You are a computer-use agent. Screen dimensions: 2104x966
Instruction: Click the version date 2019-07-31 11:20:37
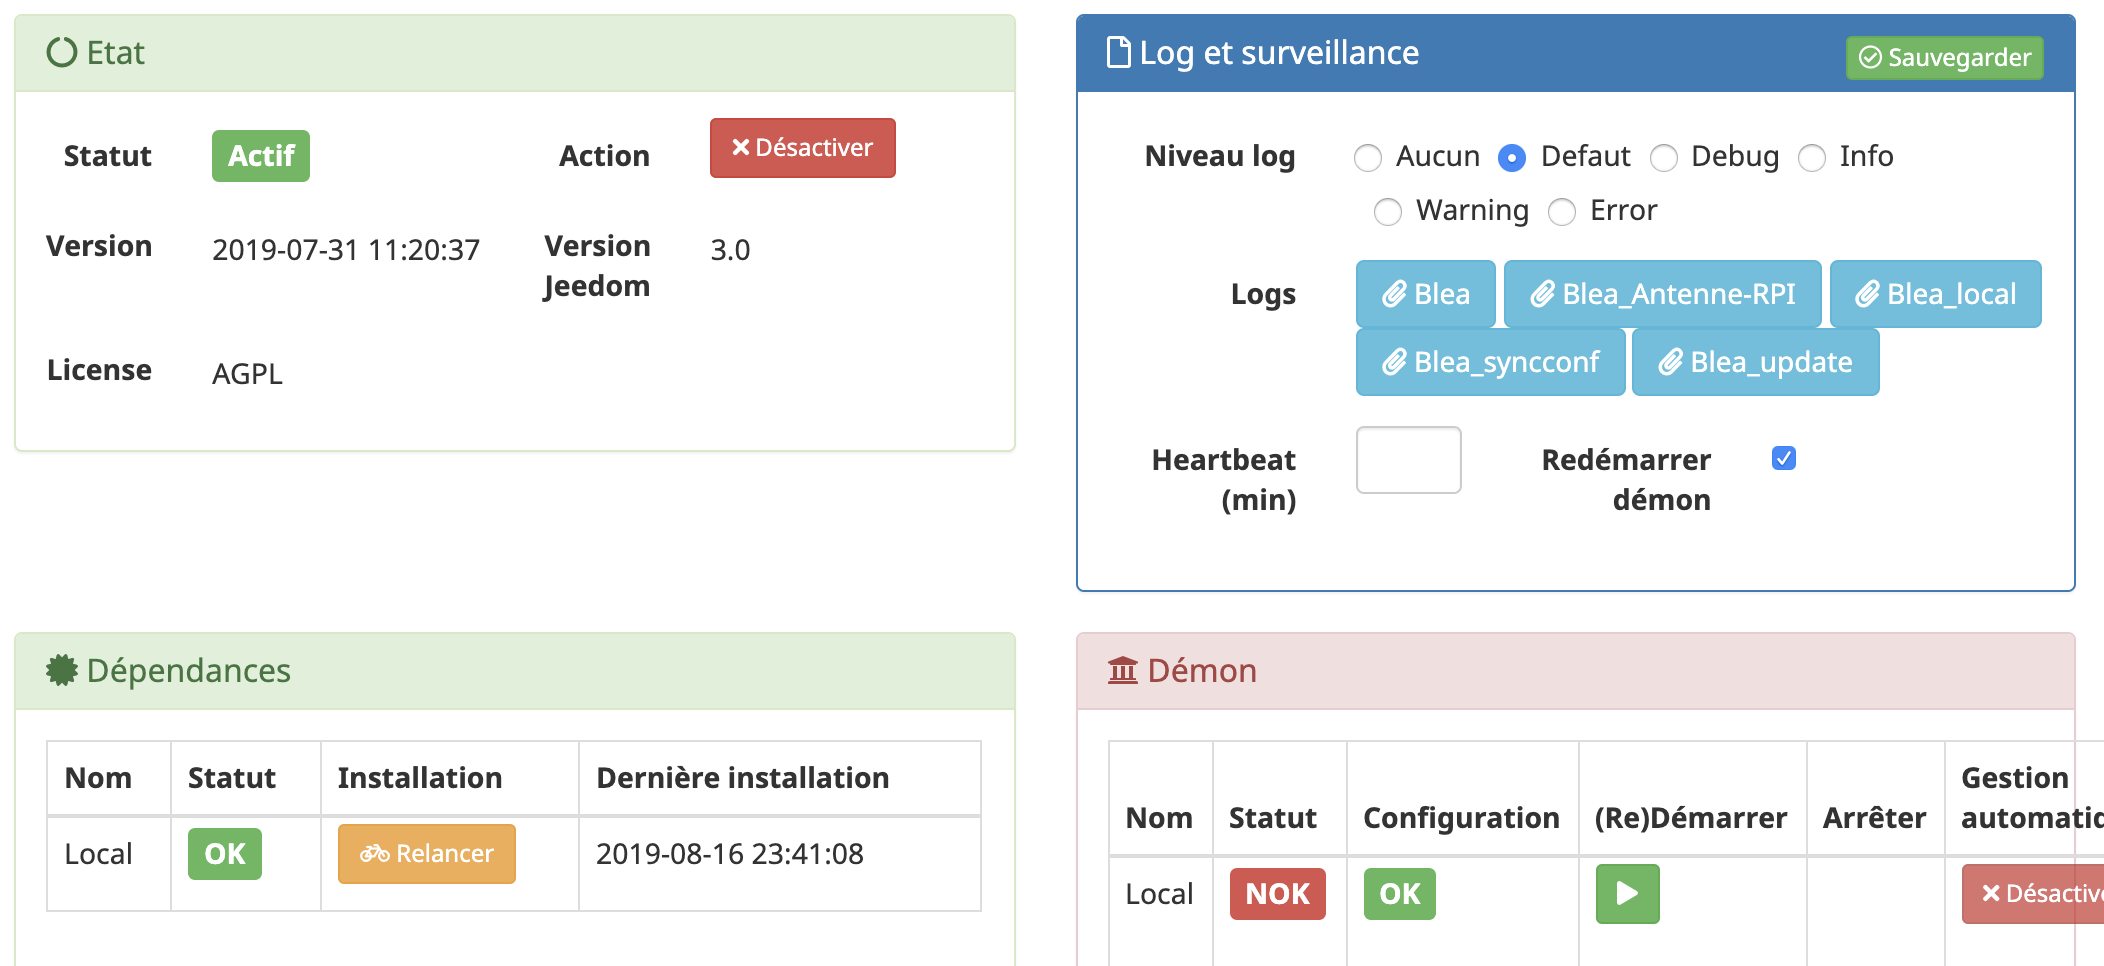click(x=346, y=250)
